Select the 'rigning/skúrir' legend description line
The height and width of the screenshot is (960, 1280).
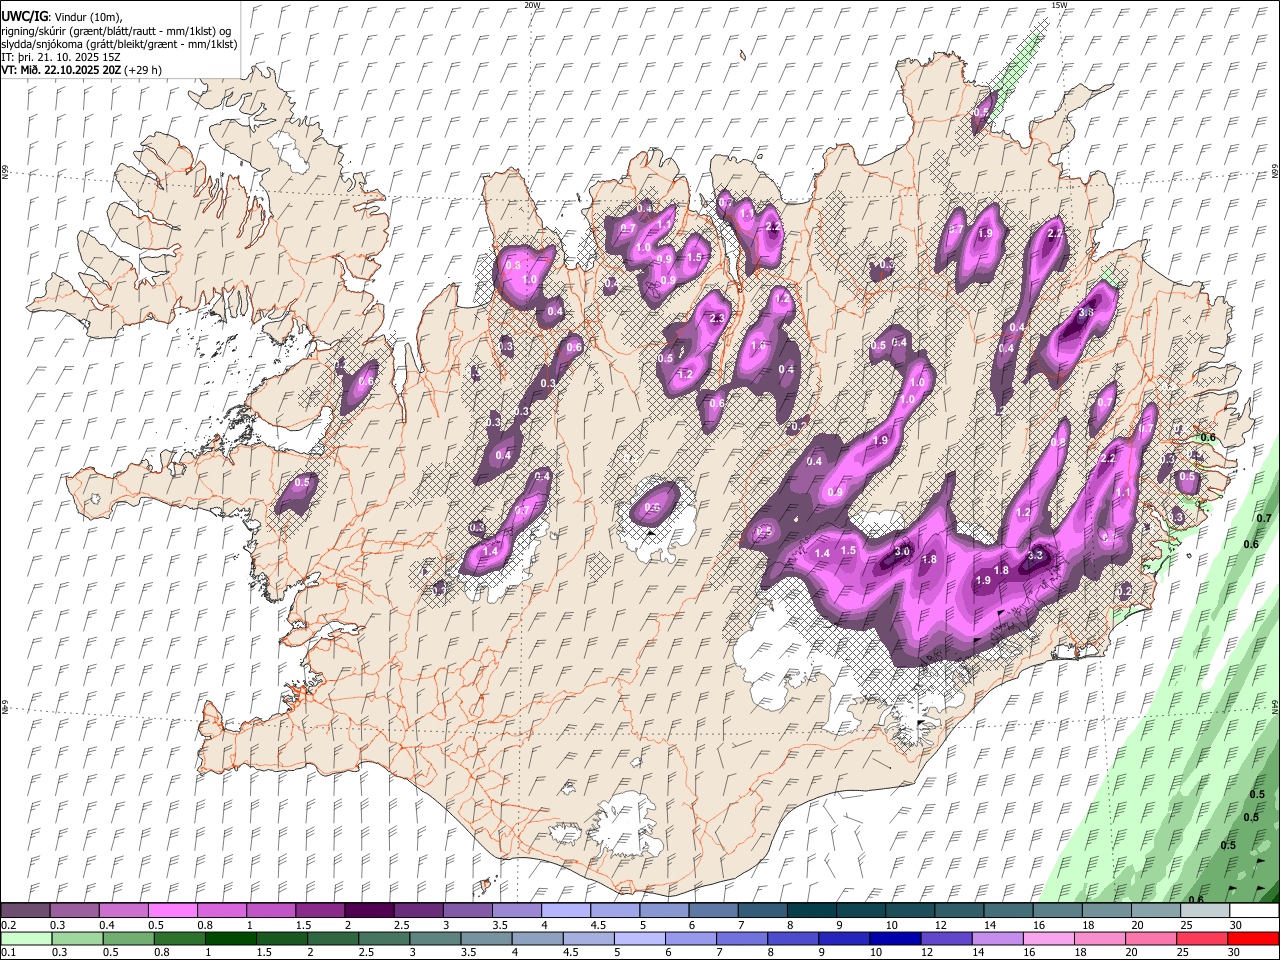tap(116, 31)
